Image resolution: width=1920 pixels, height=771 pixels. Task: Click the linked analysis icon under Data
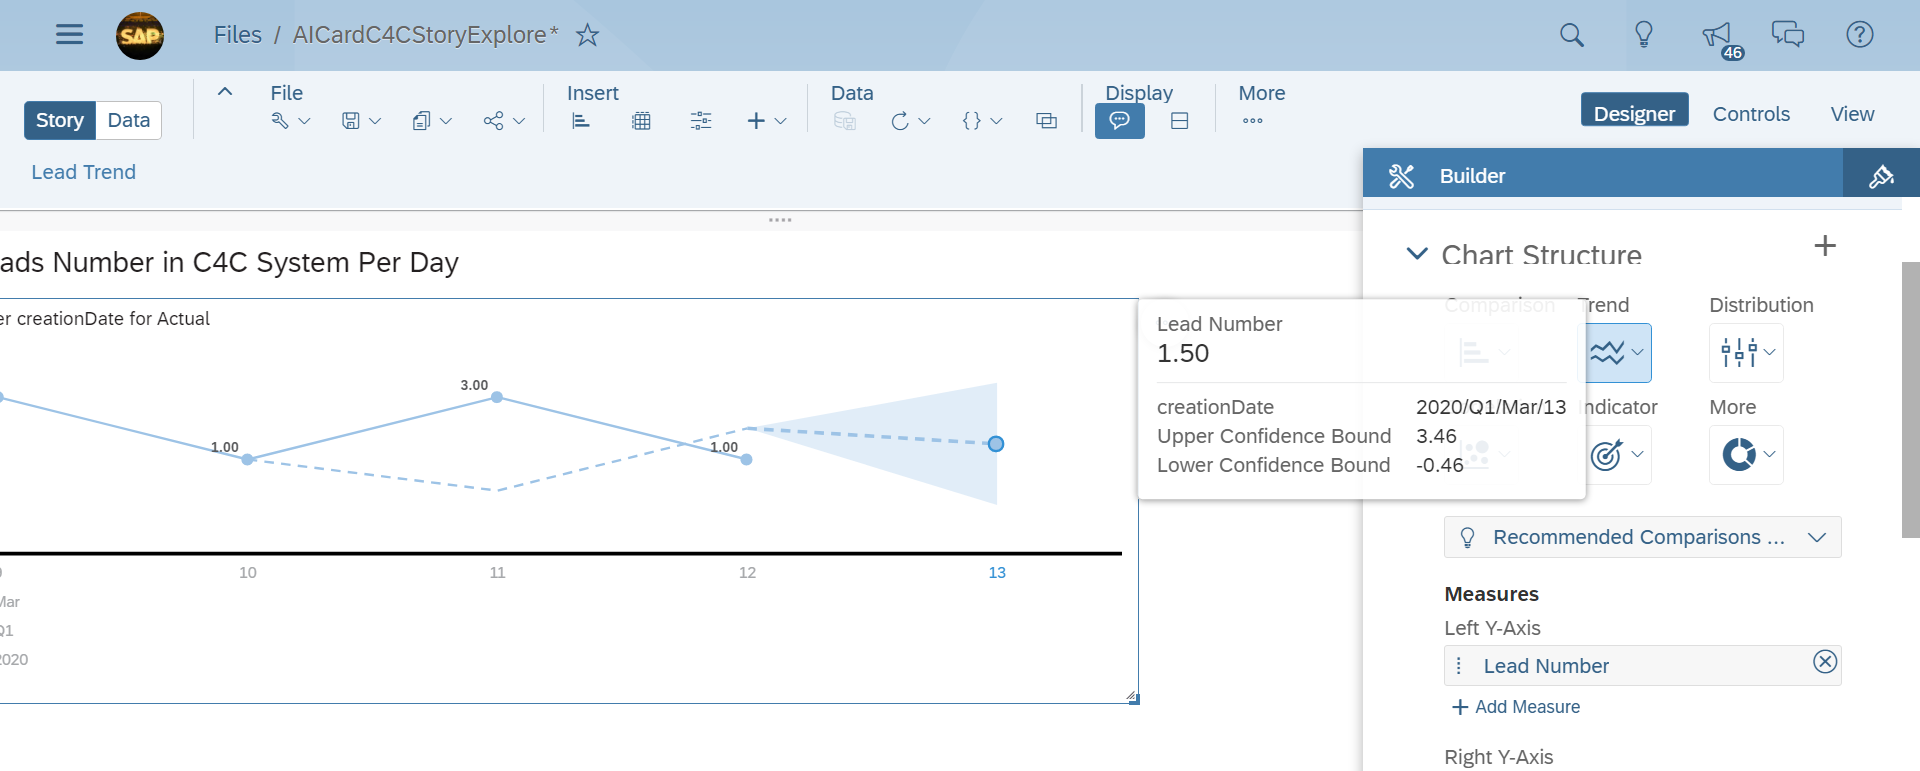[1047, 121]
